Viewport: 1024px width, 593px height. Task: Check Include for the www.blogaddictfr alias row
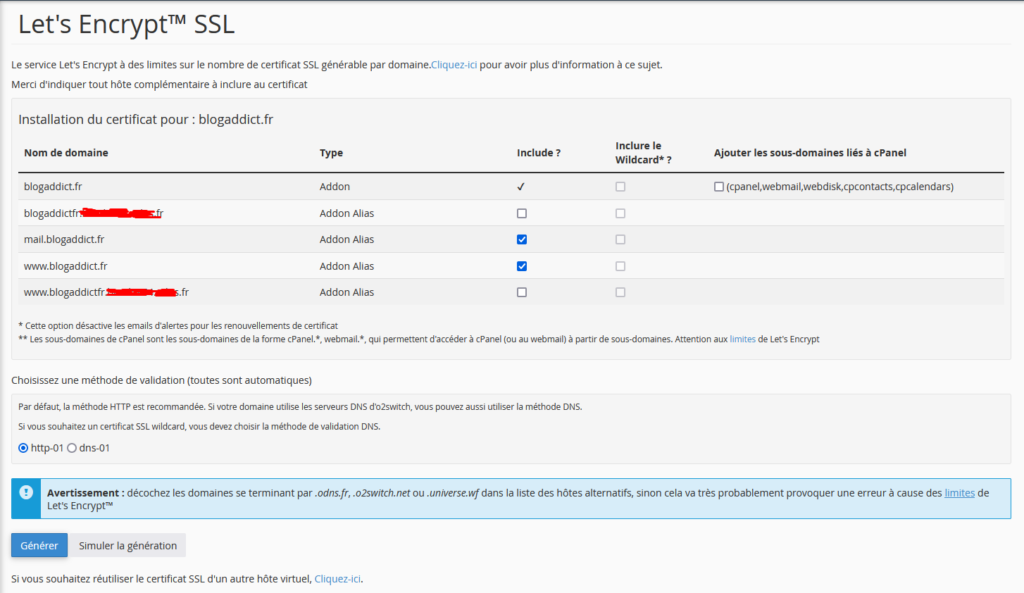(522, 293)
